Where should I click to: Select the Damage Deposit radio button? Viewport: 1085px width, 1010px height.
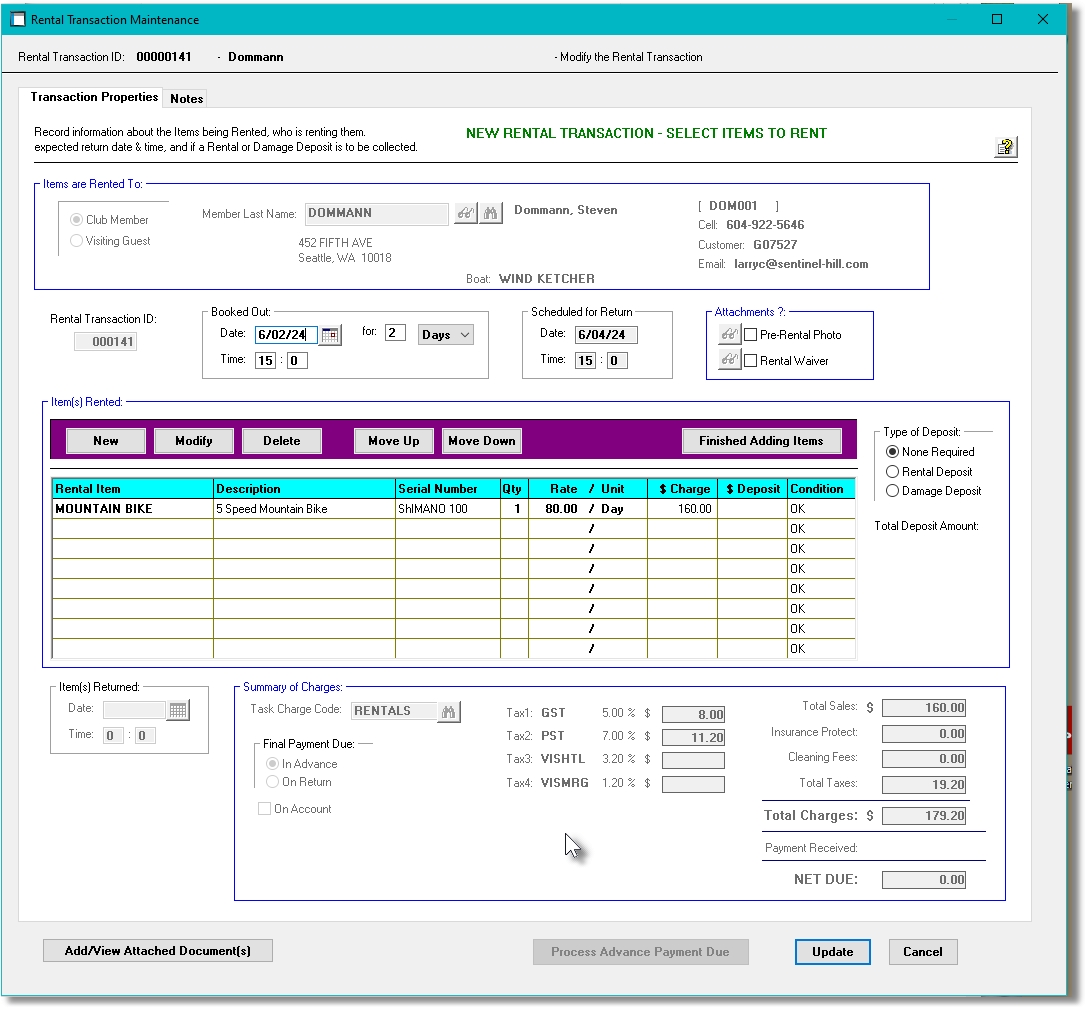891,490
